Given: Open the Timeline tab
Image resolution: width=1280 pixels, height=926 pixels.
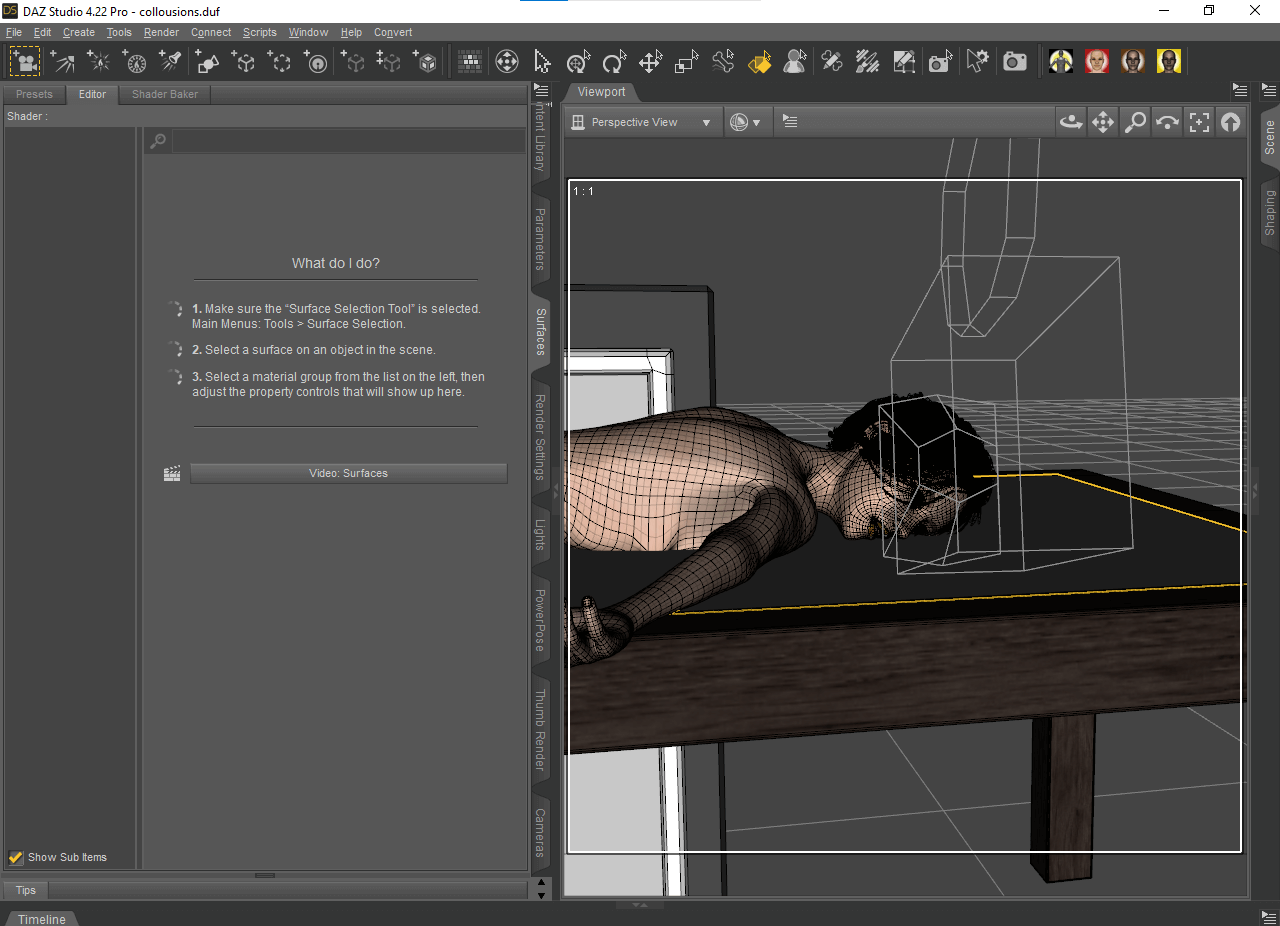Looking at the screenshot, I should click(x=42, y=919).
